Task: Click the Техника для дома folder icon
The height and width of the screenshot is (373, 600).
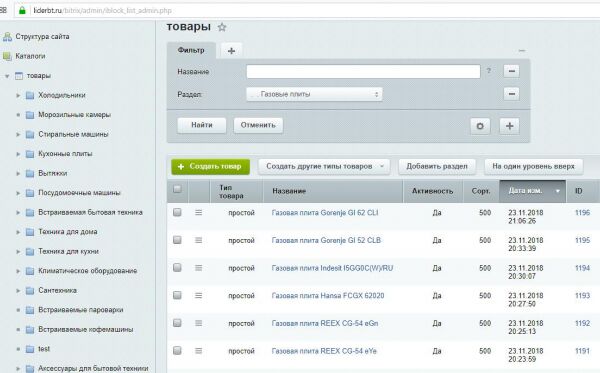Action: click(30, 232)
